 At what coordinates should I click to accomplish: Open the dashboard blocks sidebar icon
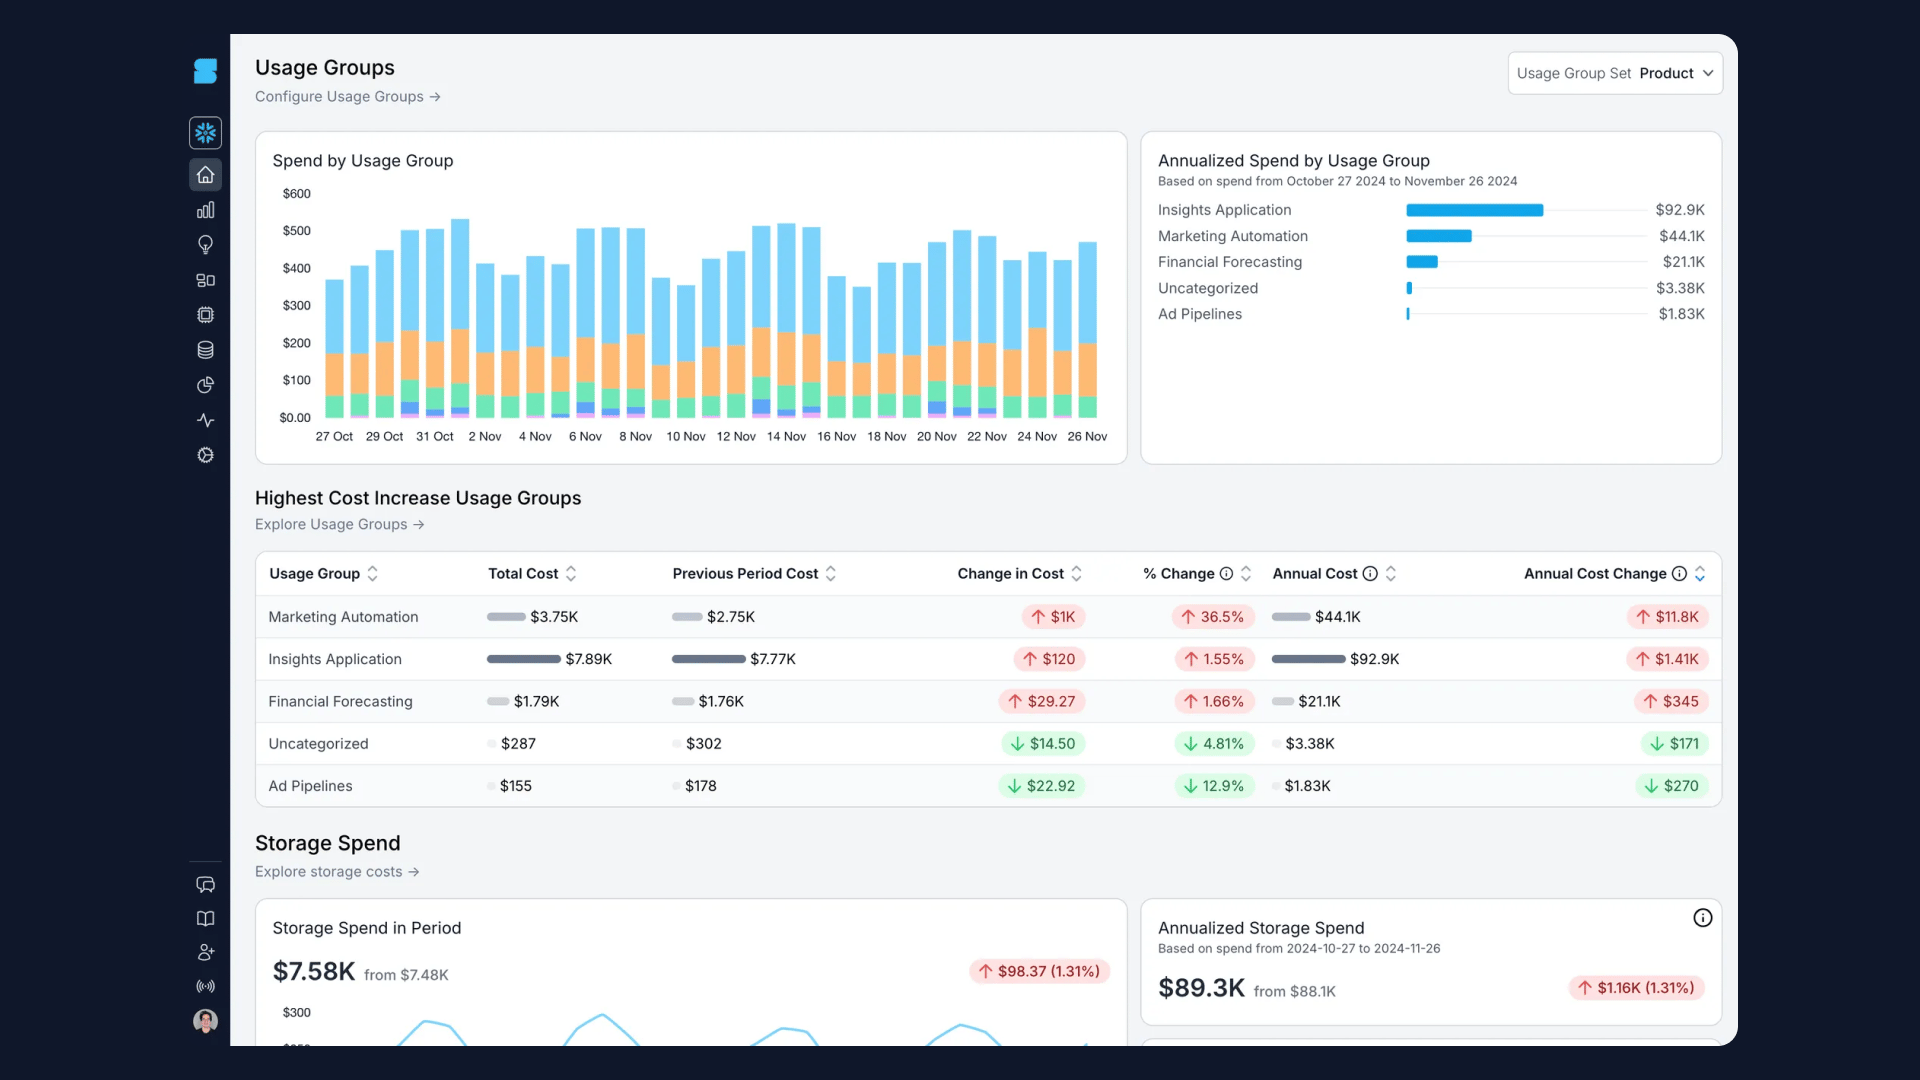205,280
